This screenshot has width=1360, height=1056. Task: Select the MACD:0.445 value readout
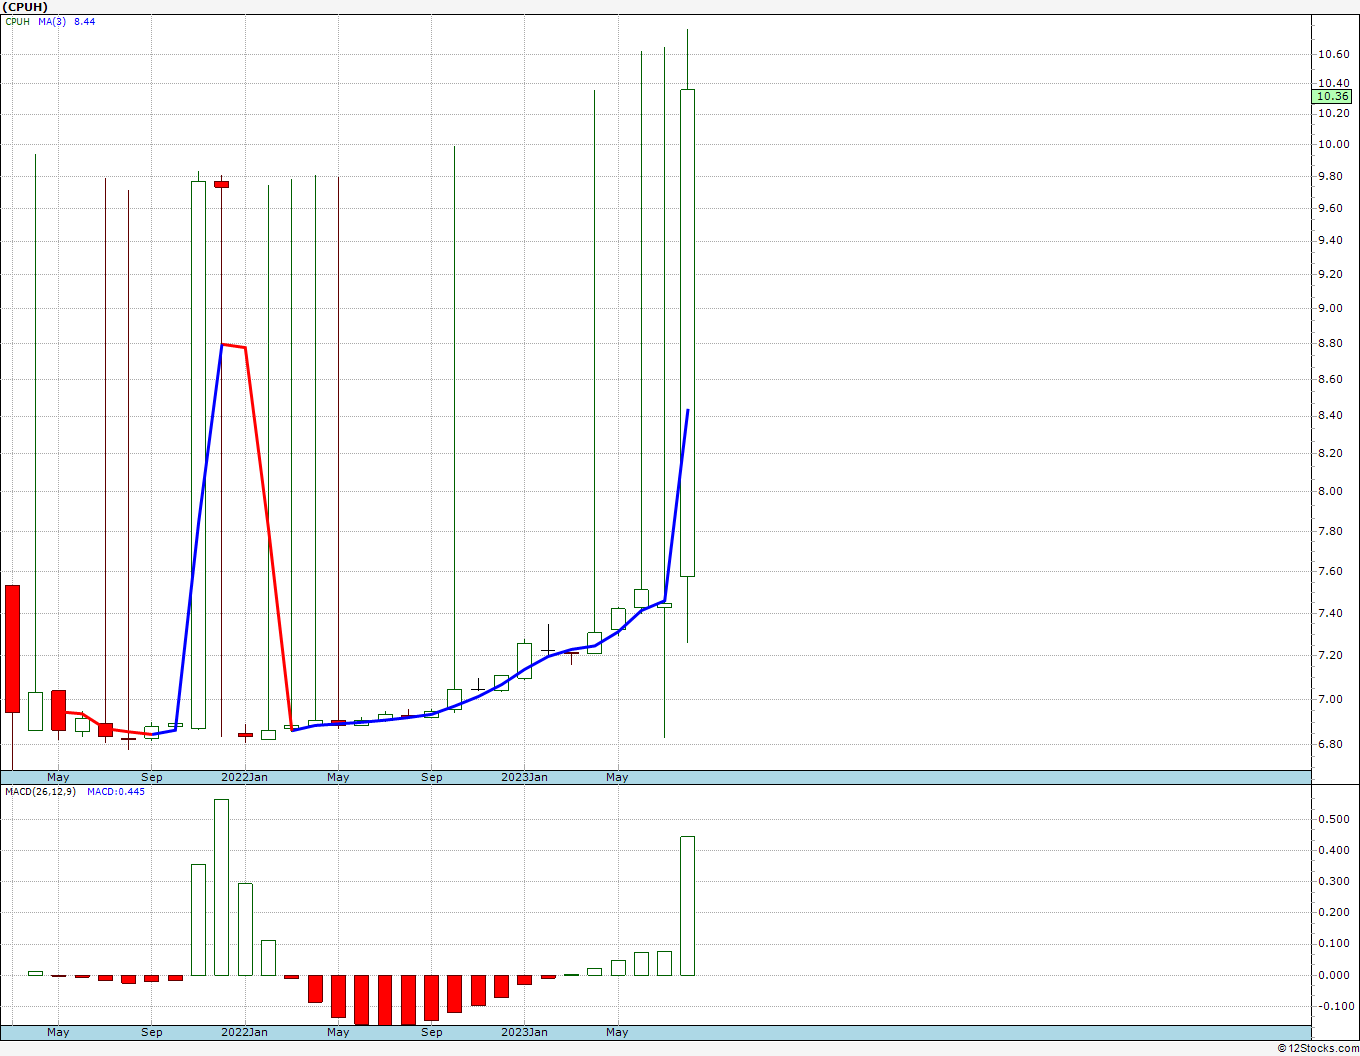pos(115,792)
